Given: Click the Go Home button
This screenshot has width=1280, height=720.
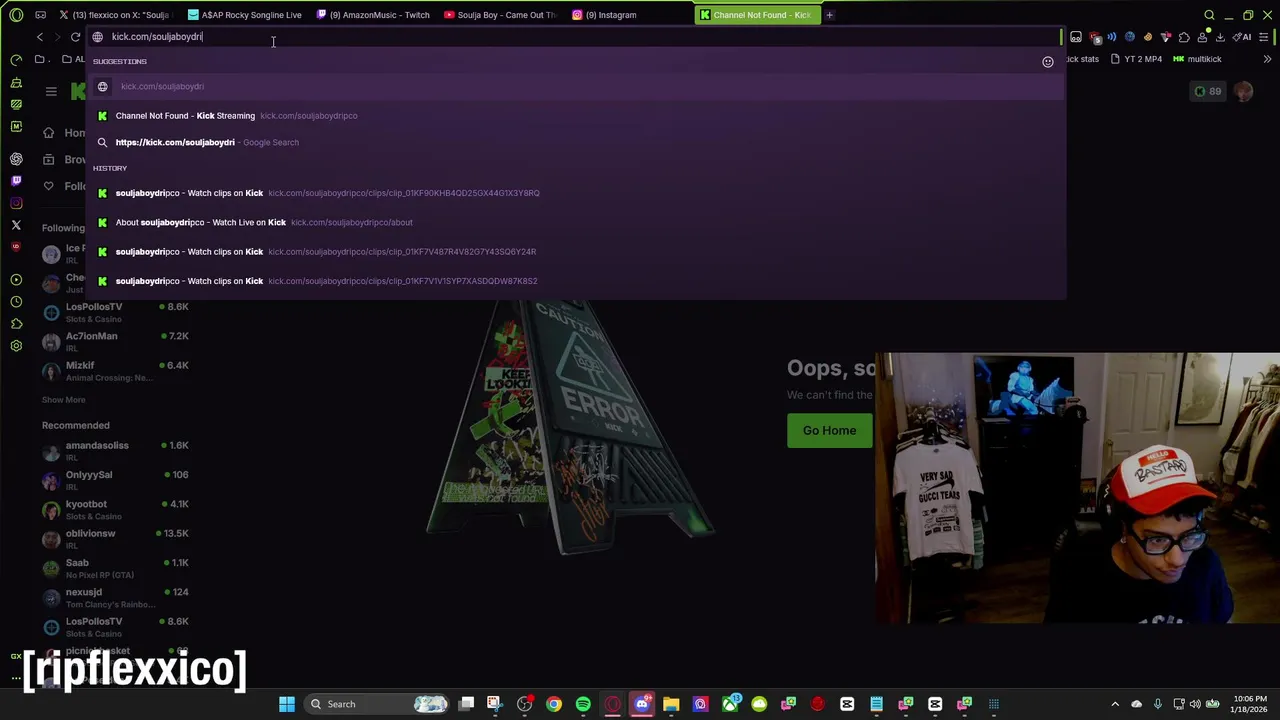Looking at the screenshot, I should [829, 431].
